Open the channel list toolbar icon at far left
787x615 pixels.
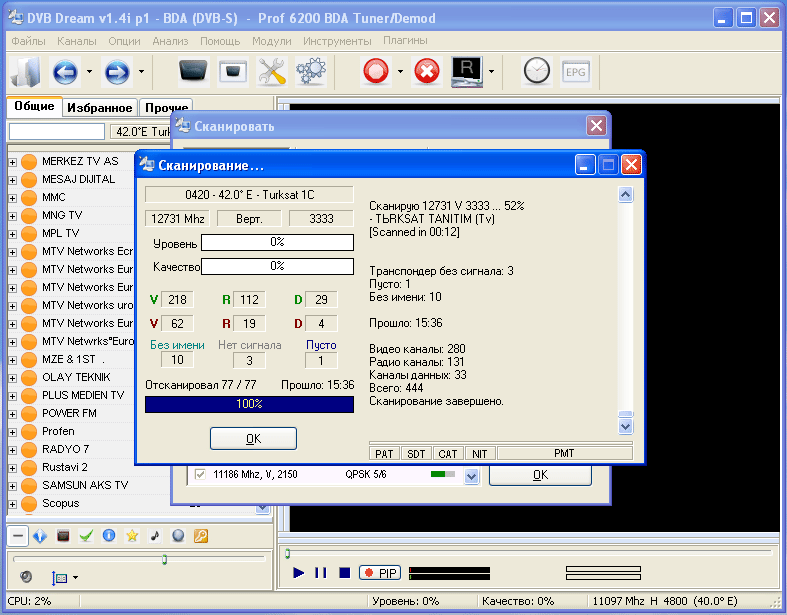coord(25,72)
